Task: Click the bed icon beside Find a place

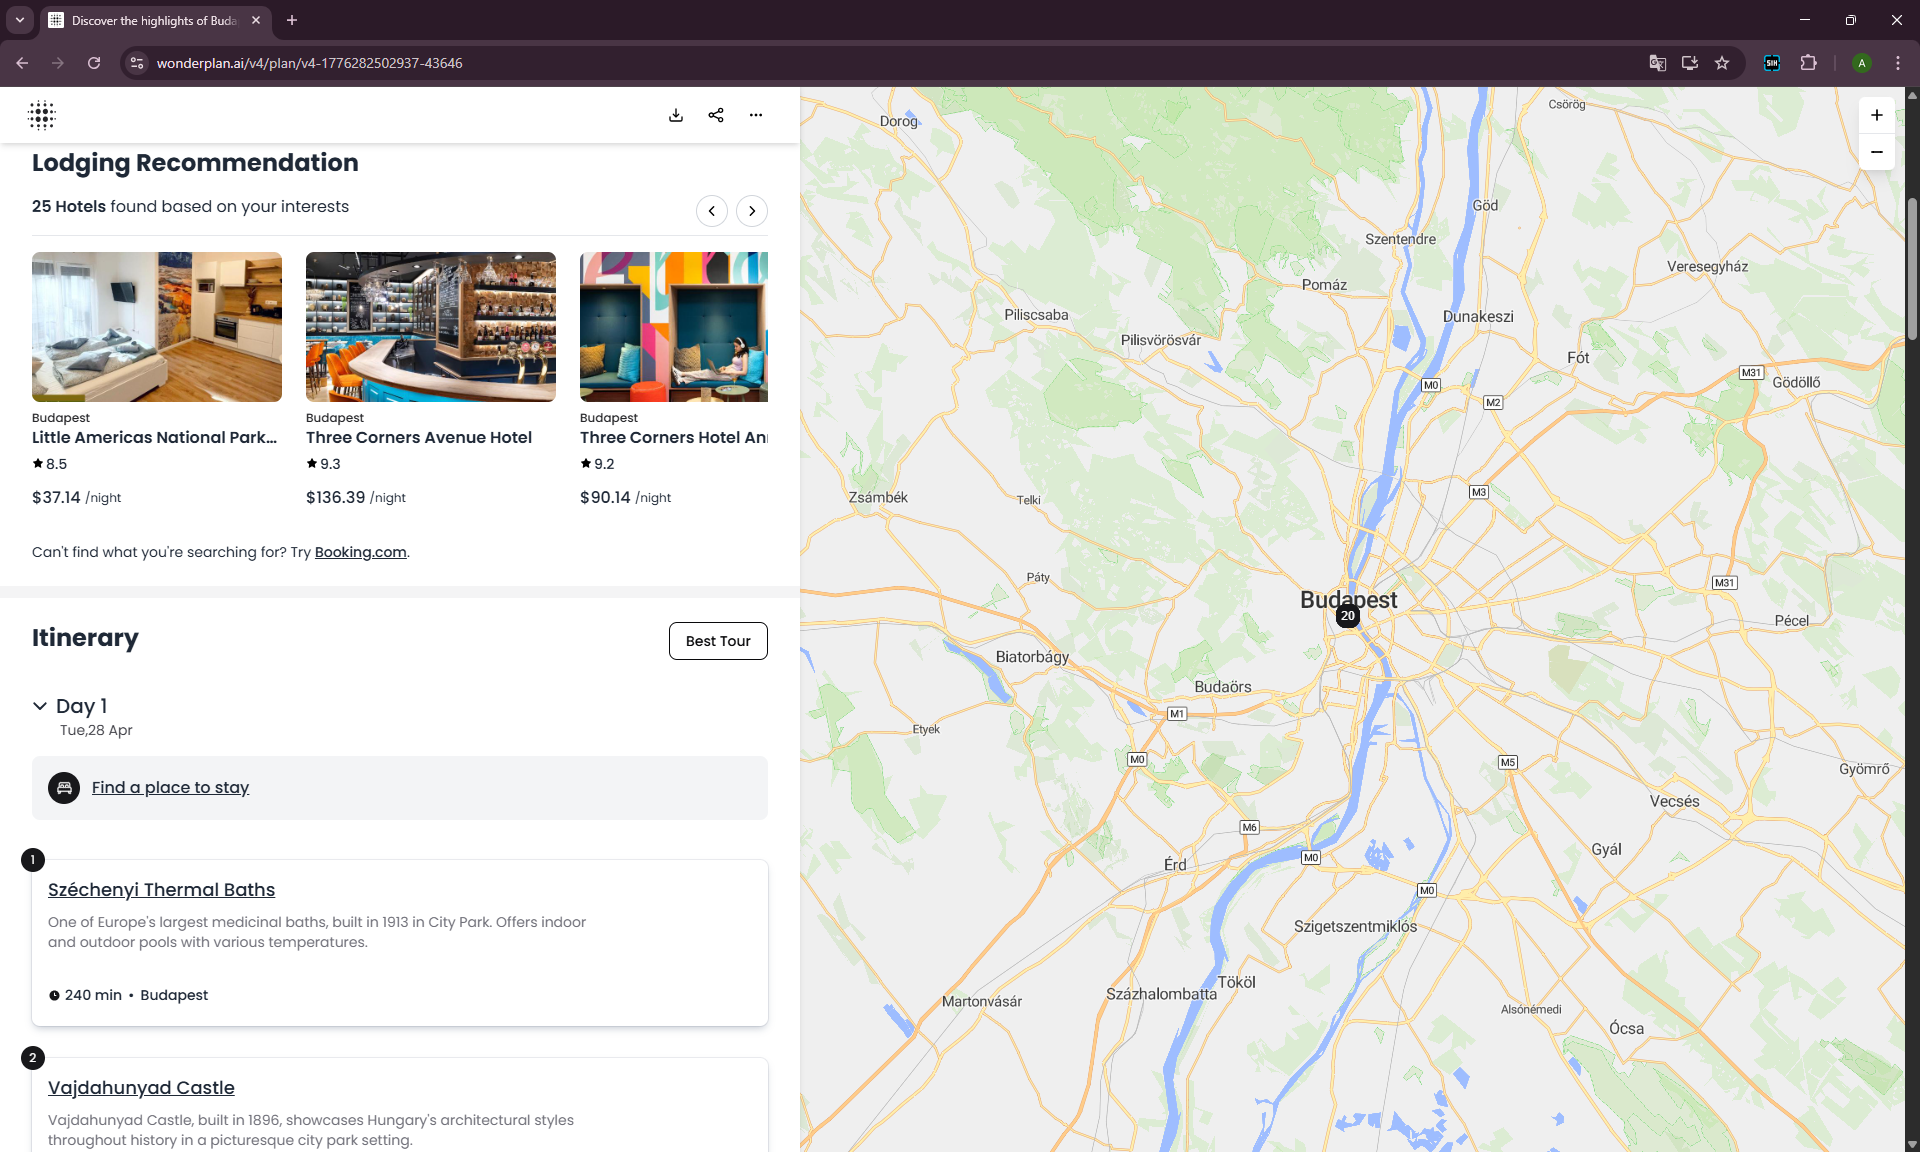Action: pyautogui.click(x=64, y=788)
